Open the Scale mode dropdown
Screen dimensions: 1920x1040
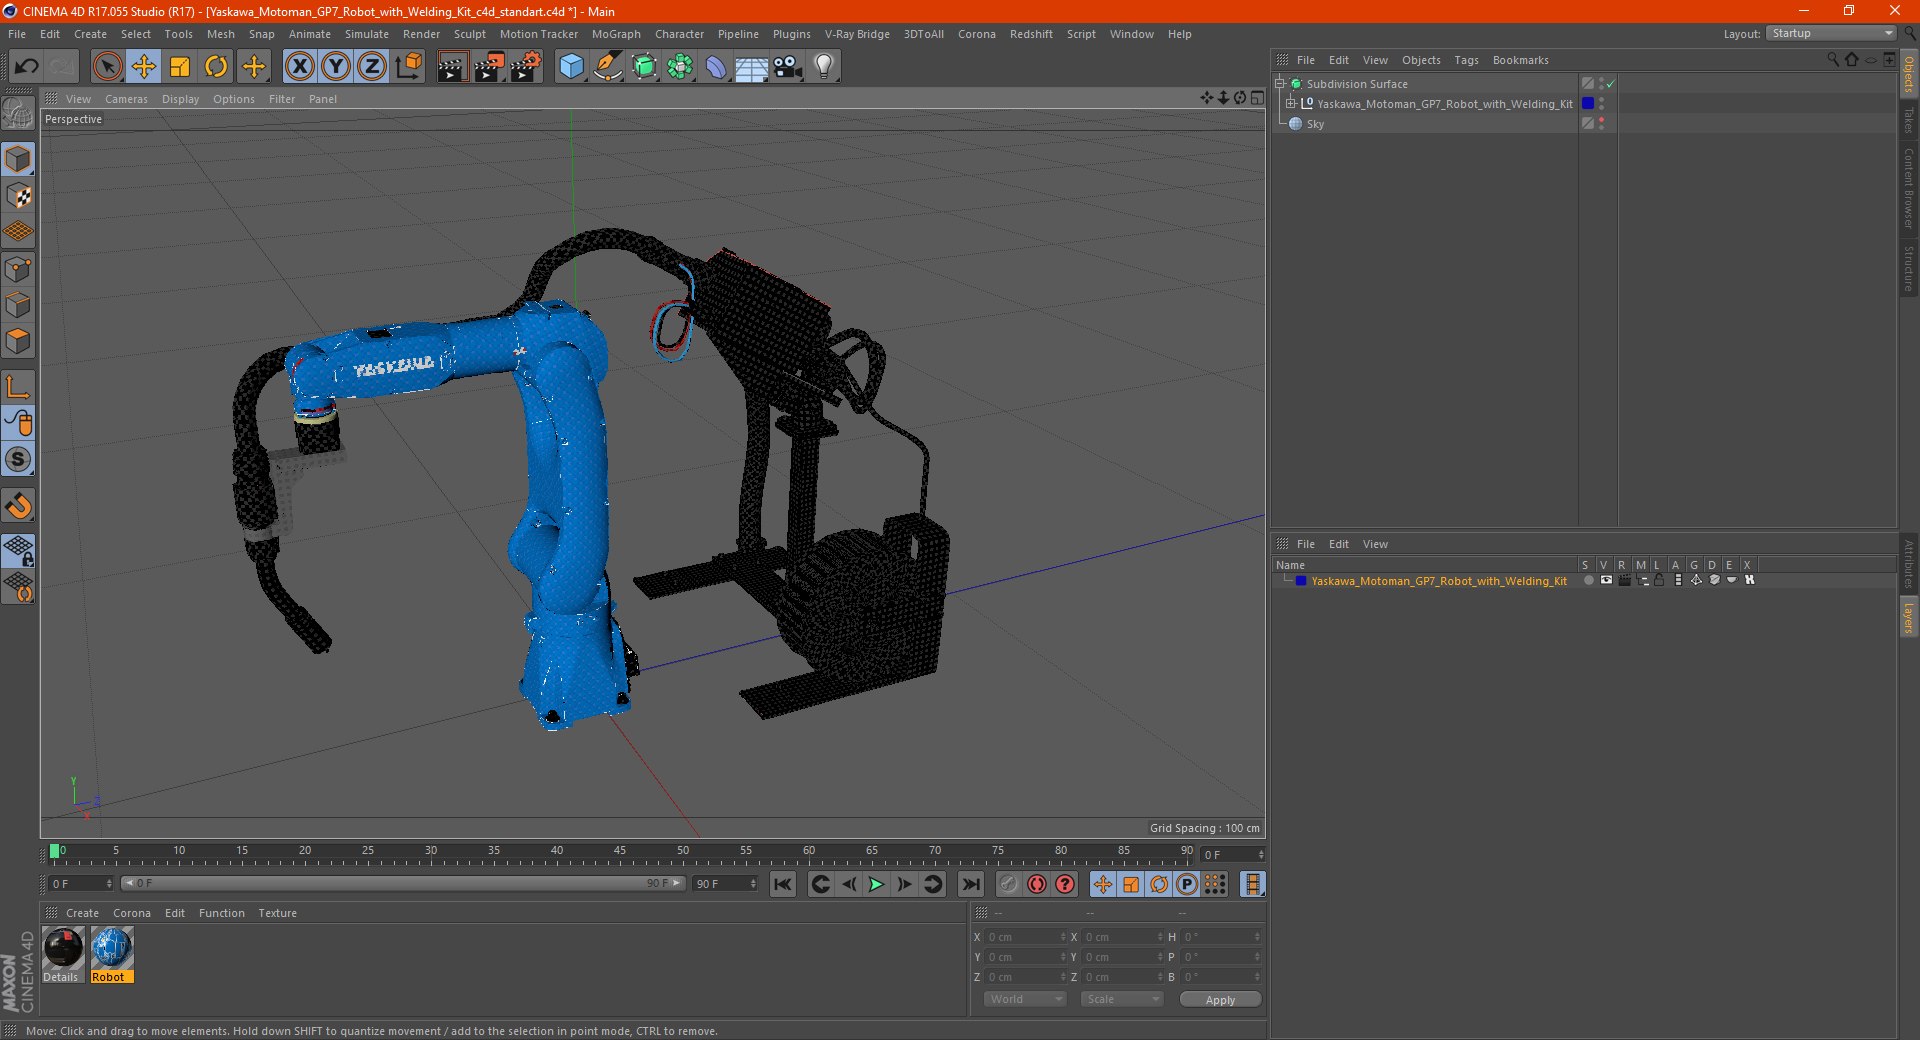pos(1122,999)
